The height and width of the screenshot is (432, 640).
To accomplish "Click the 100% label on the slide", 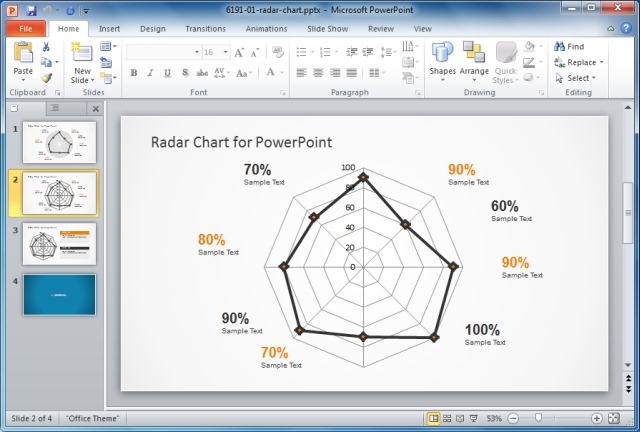I will click(x=482, y=330).
